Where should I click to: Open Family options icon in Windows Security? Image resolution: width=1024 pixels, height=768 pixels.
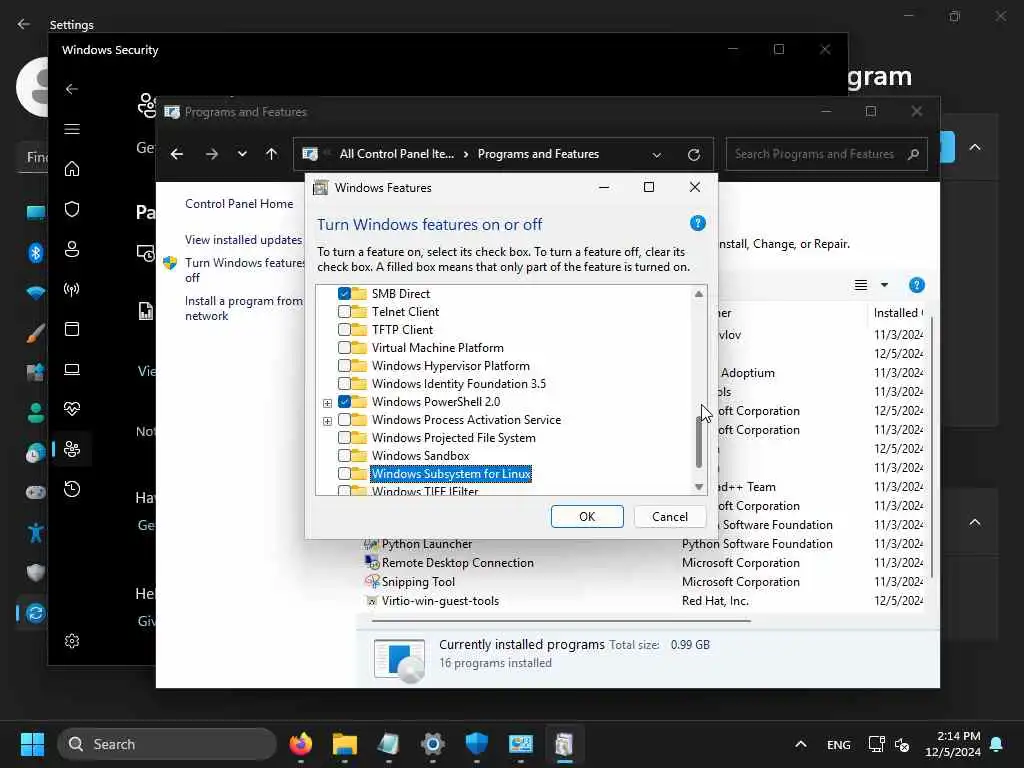pyautogui.click(x=72, y=449)
